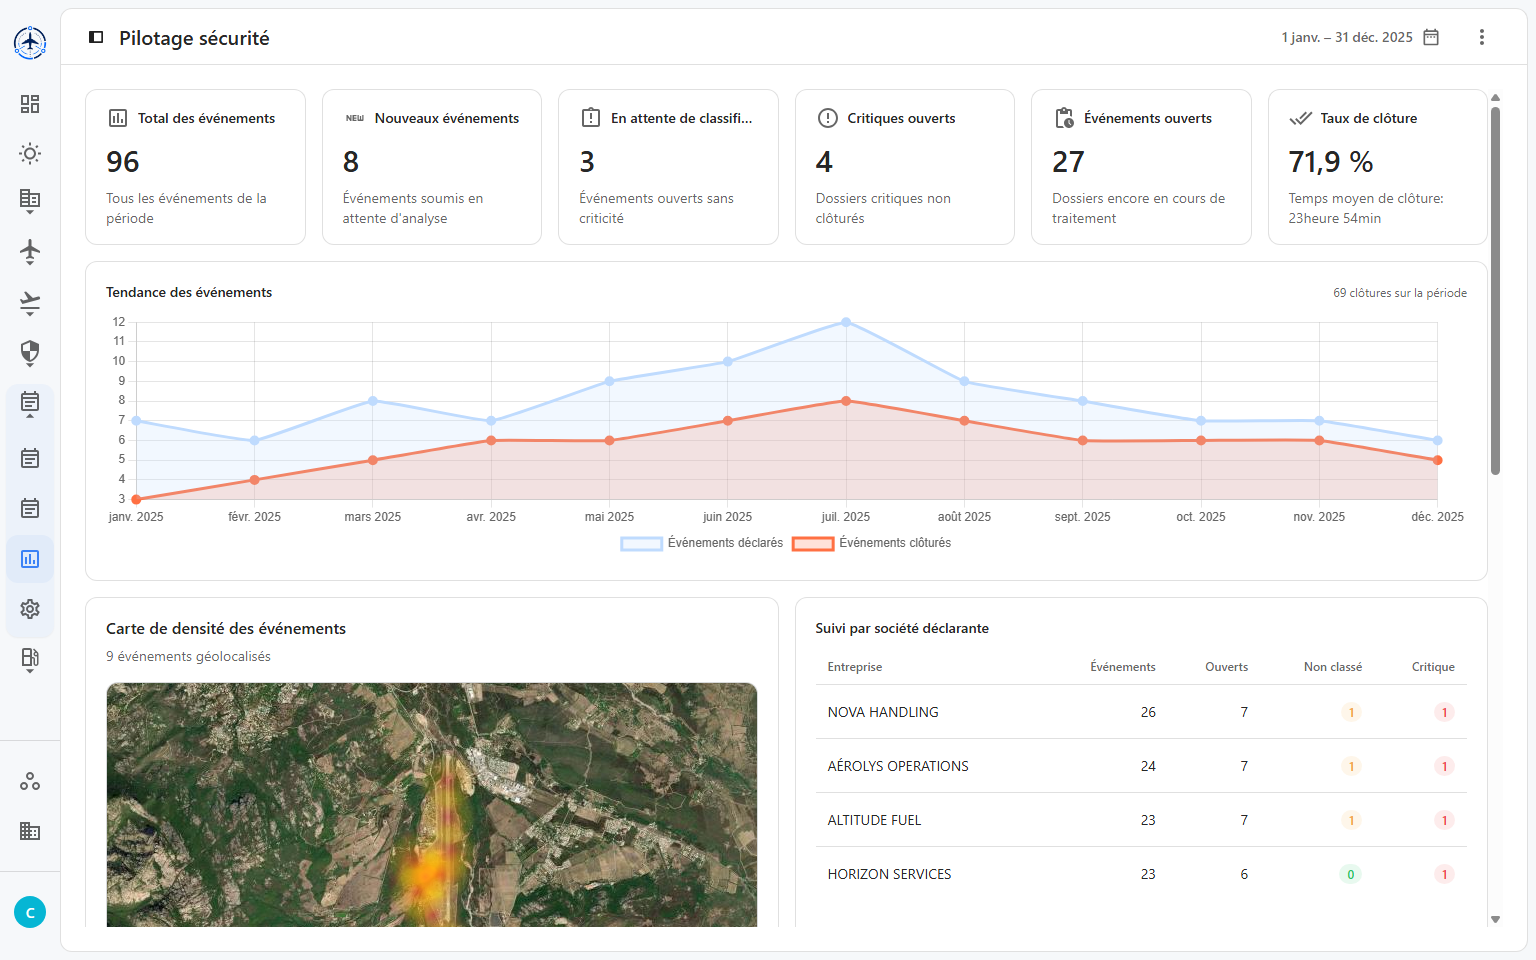Click the NEW icon on Nouveaux événements card
Screen dimensions: 1536x960
[355, 118]
